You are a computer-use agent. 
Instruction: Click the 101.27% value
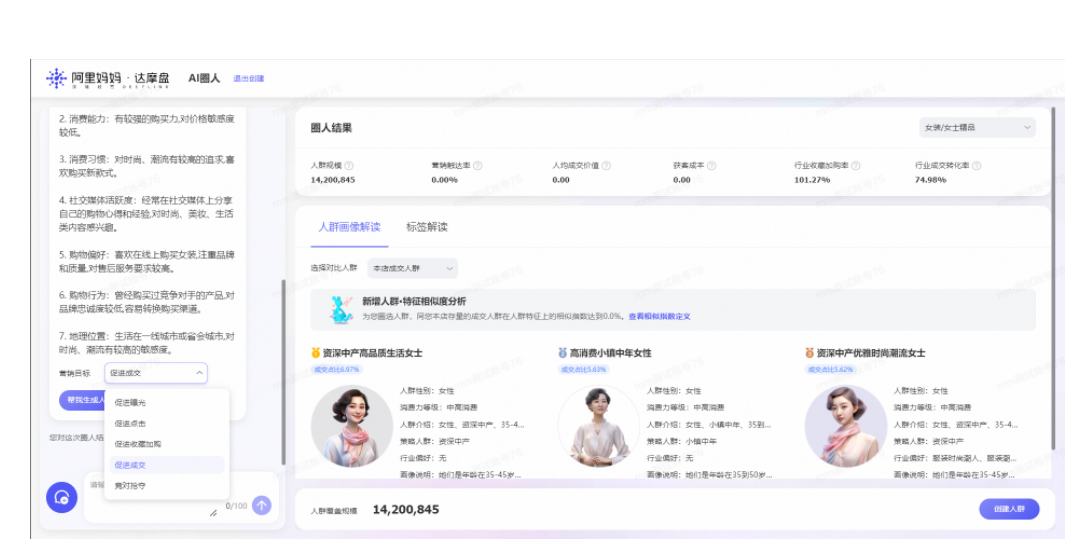[x=812, y=180]
